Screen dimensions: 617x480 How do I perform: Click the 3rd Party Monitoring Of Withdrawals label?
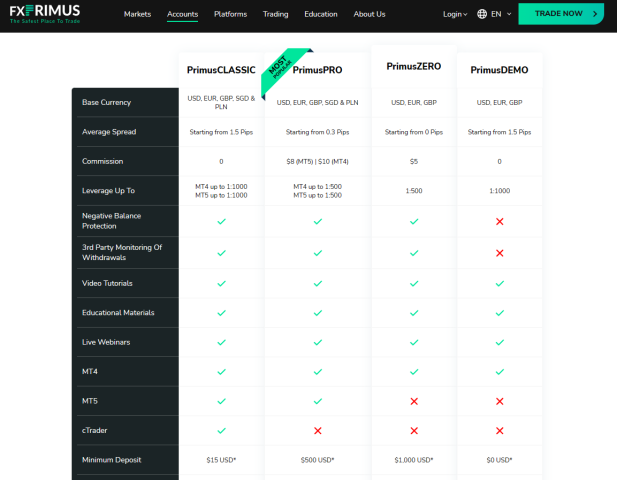point(122,253)
